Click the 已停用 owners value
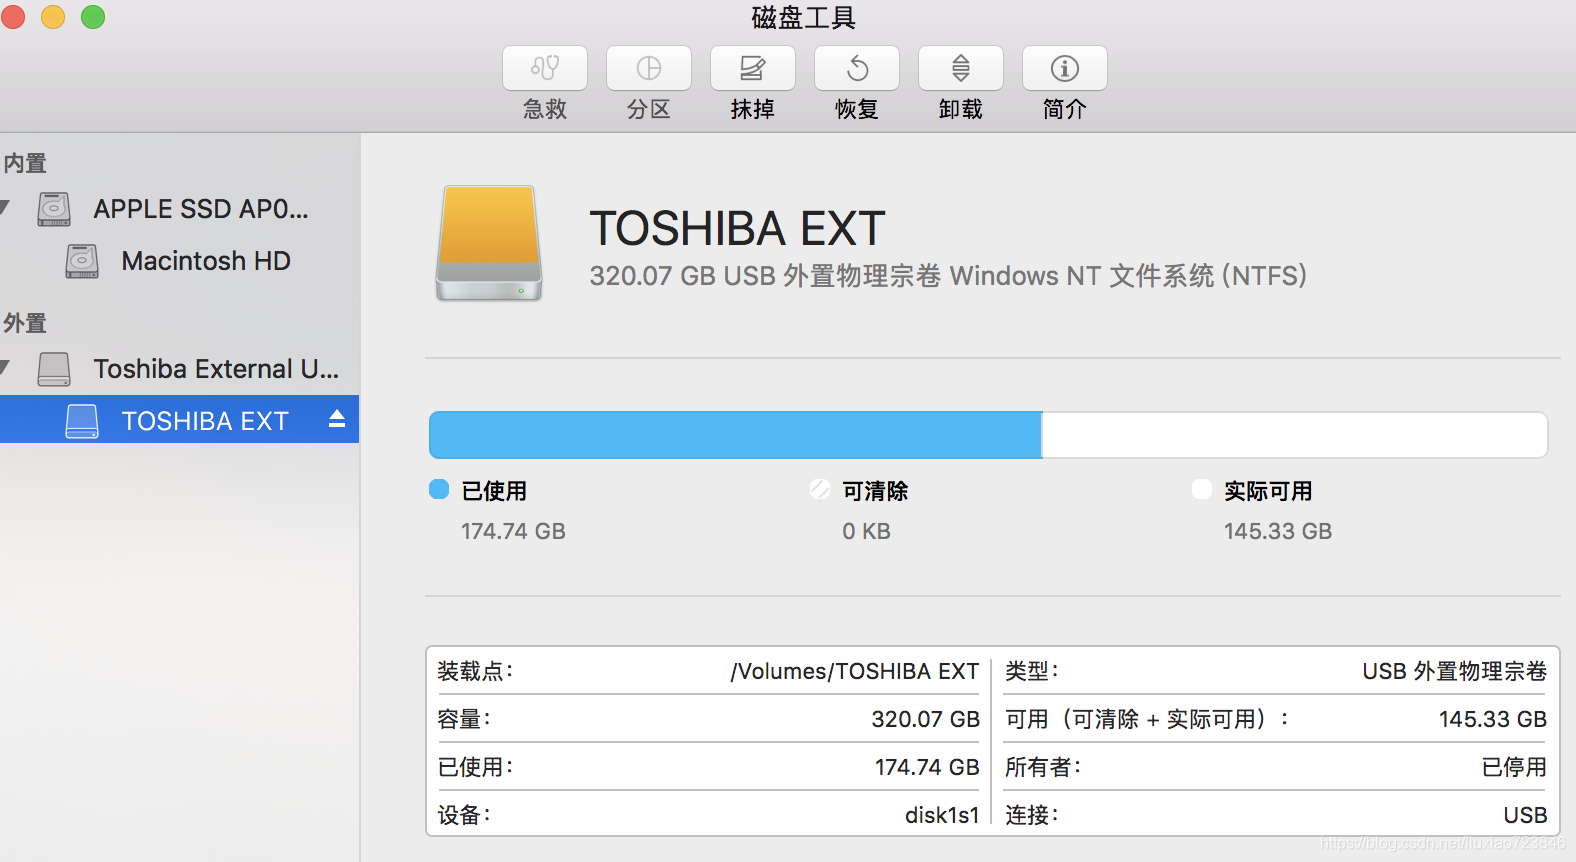 [1514, 767]
